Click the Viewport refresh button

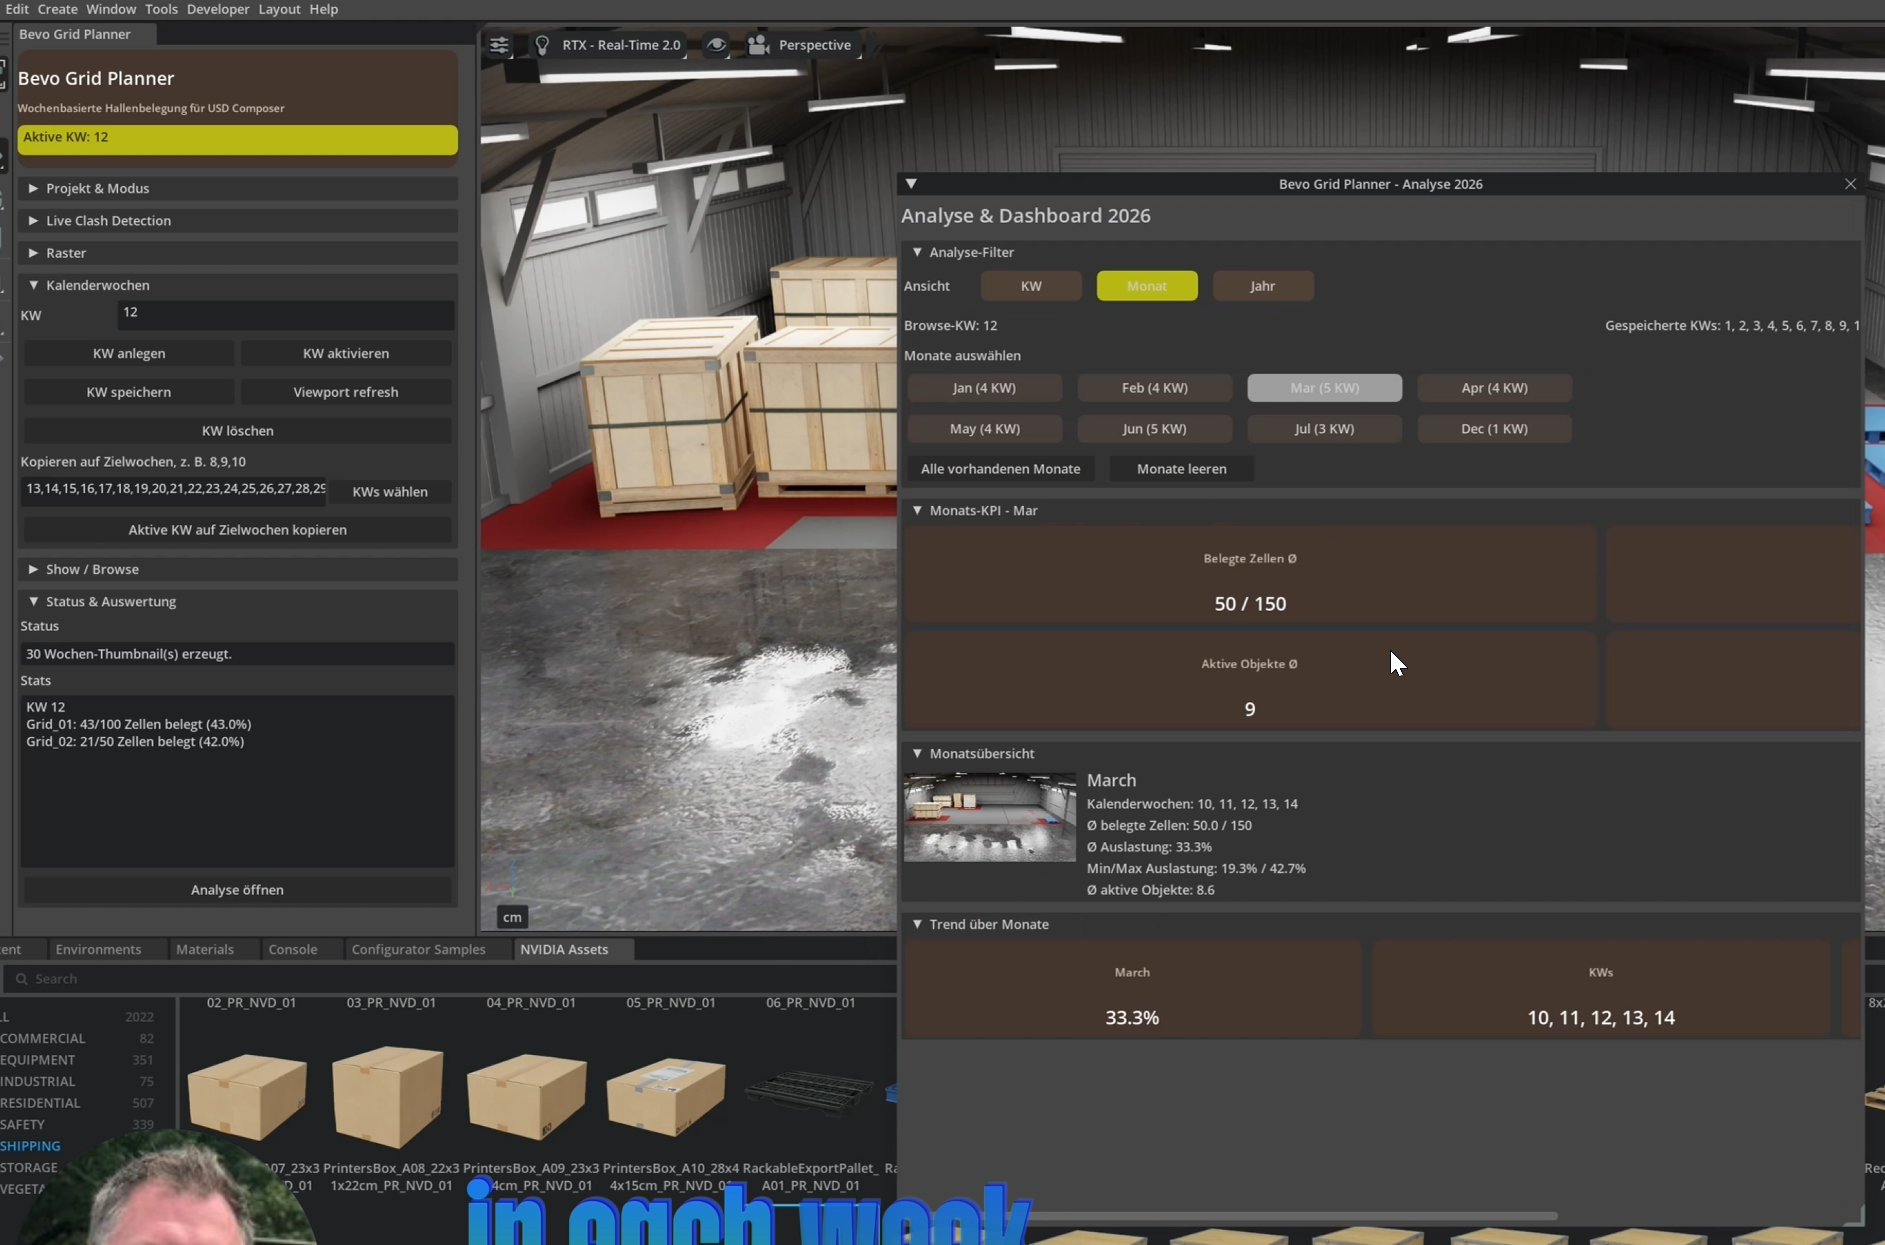[x=346, y=392]
